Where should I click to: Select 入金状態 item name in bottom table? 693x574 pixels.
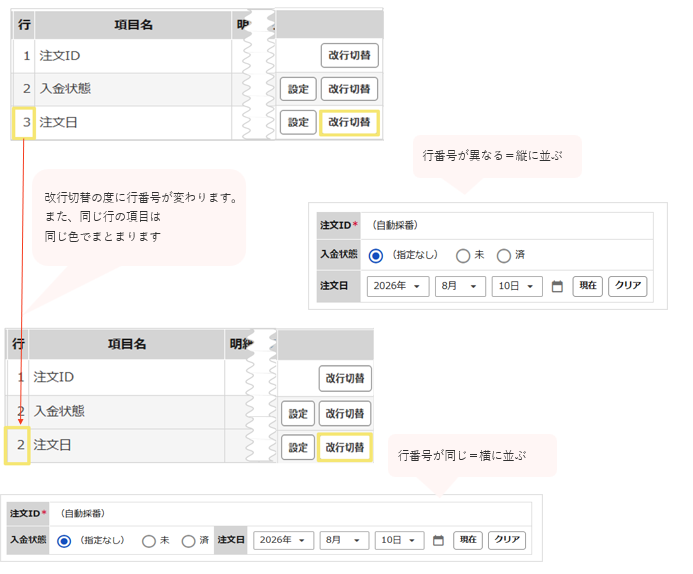click(x=59, y=411)
